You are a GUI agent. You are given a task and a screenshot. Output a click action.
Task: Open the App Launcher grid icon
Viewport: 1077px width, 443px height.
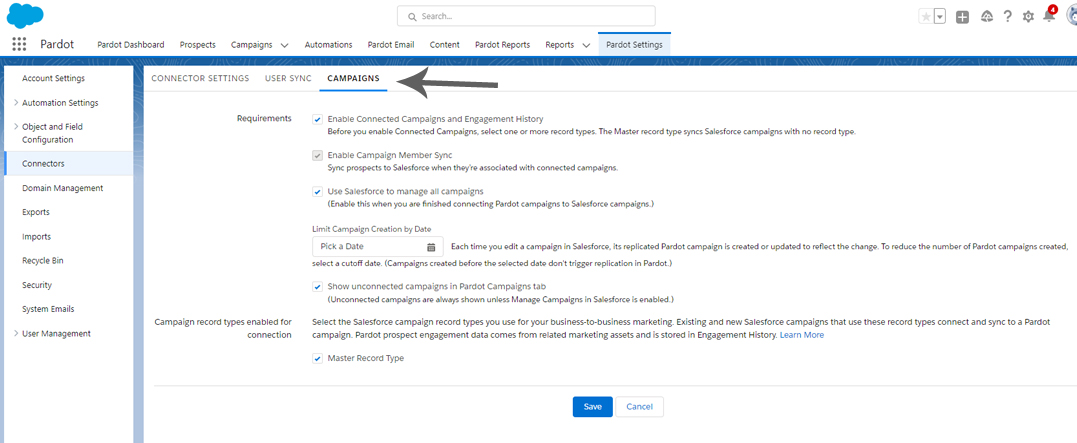click(x=19, y=44)
